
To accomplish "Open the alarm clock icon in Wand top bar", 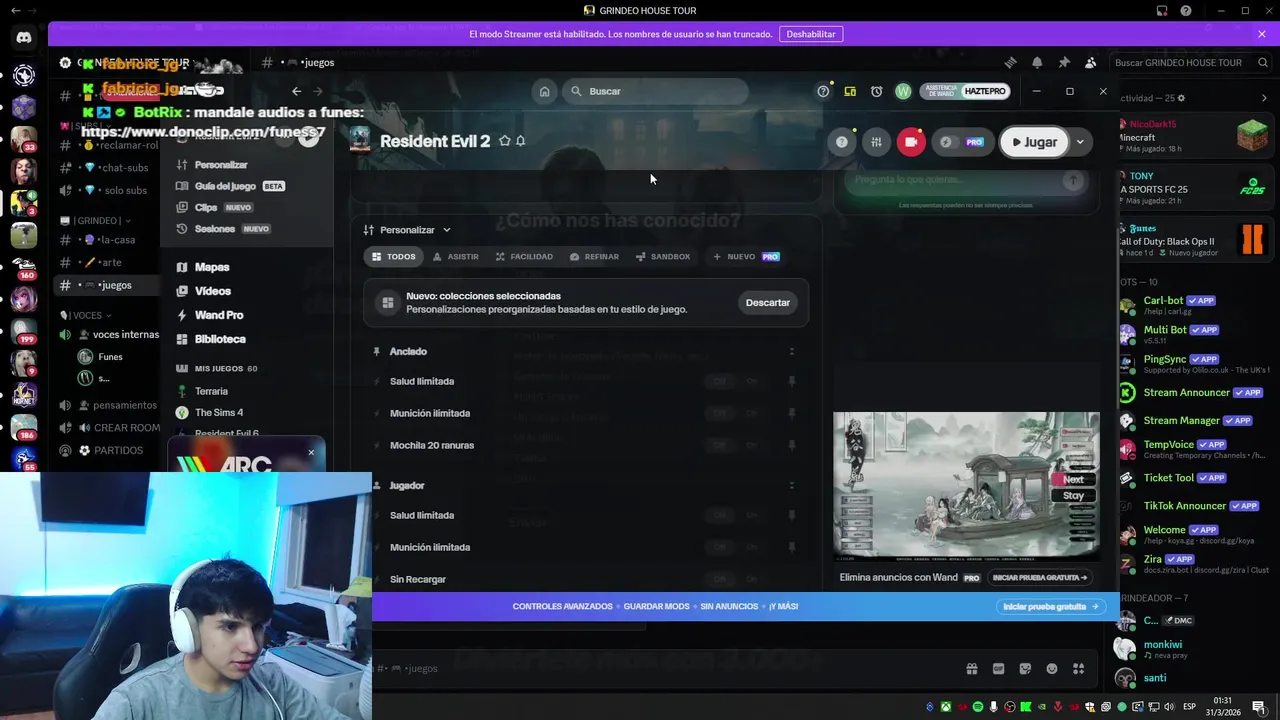I will click(x=876, y=91).
